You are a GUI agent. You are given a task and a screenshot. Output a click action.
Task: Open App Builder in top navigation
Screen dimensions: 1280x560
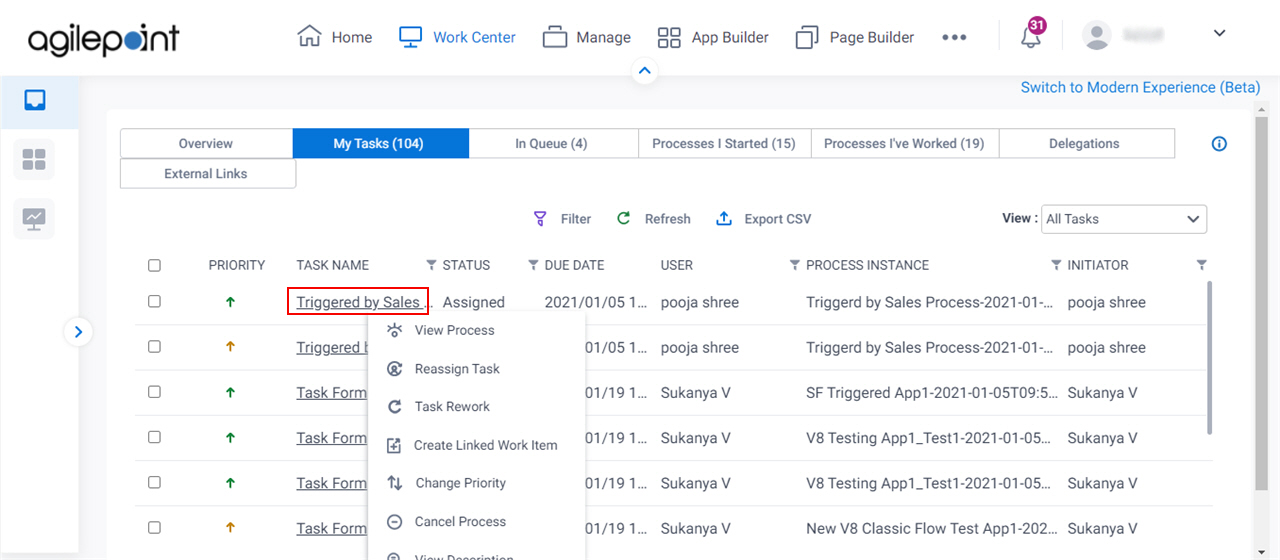(713, 37)
